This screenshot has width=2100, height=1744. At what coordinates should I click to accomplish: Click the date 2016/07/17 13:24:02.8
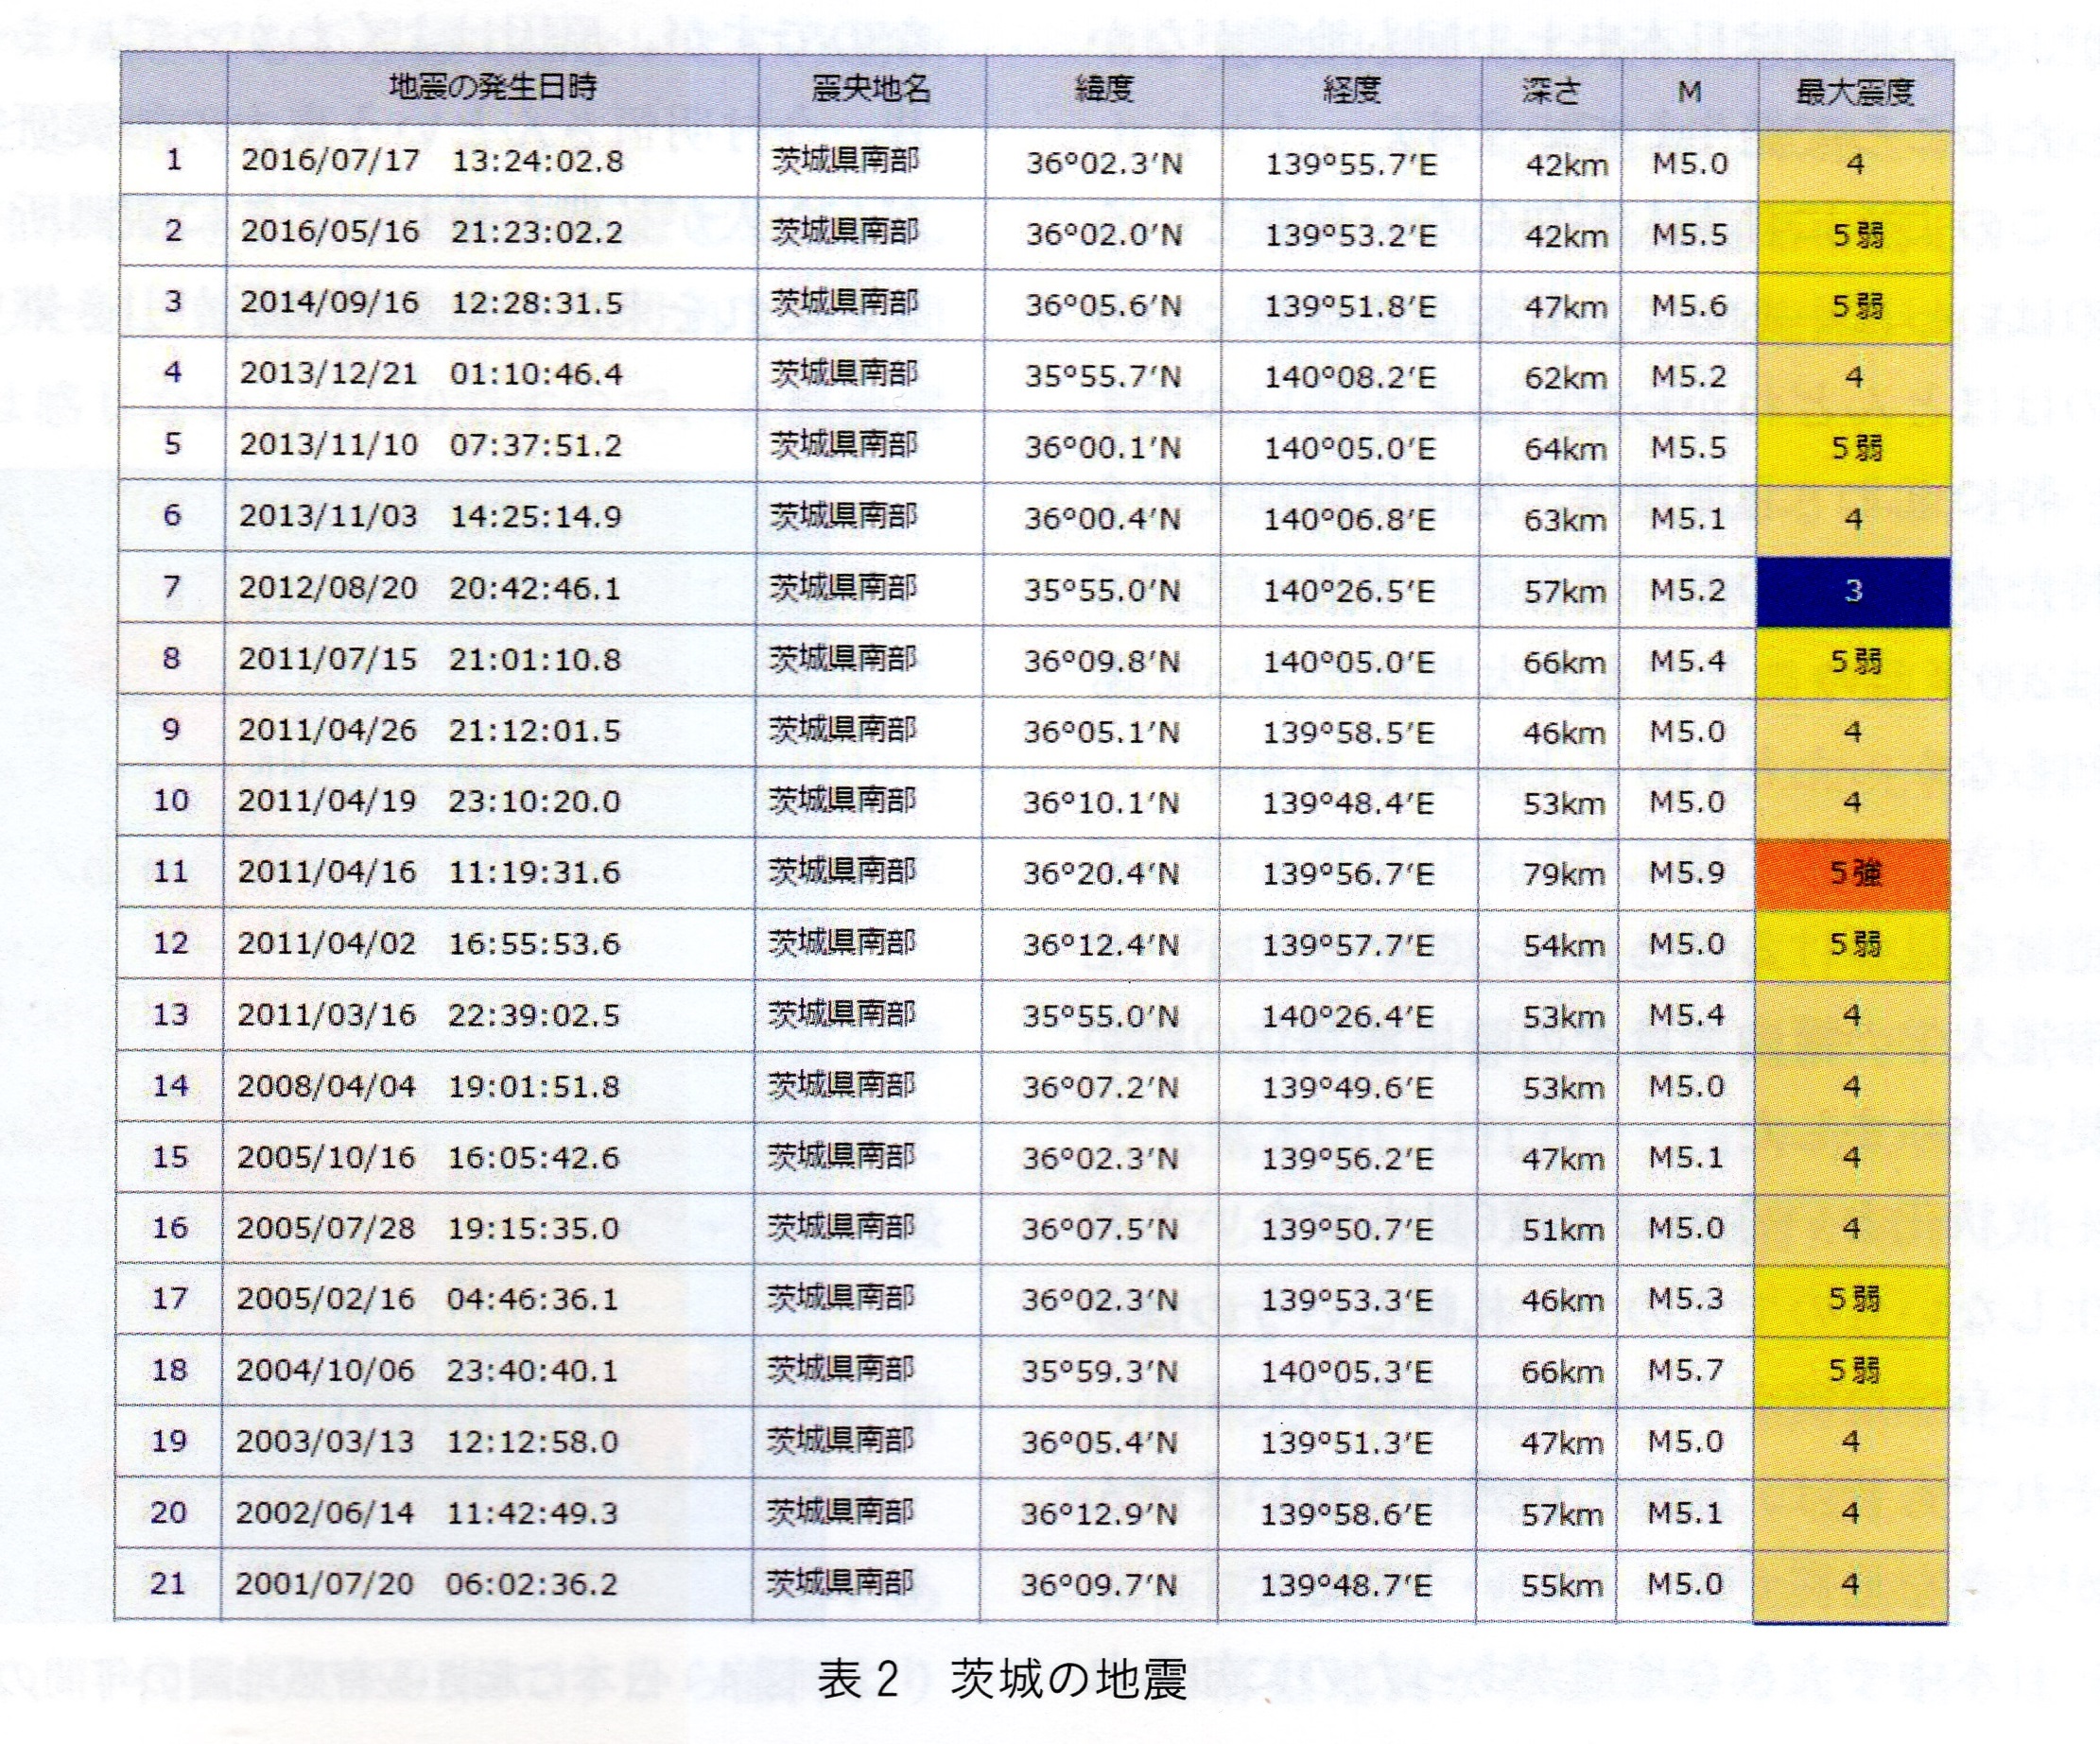432,161
